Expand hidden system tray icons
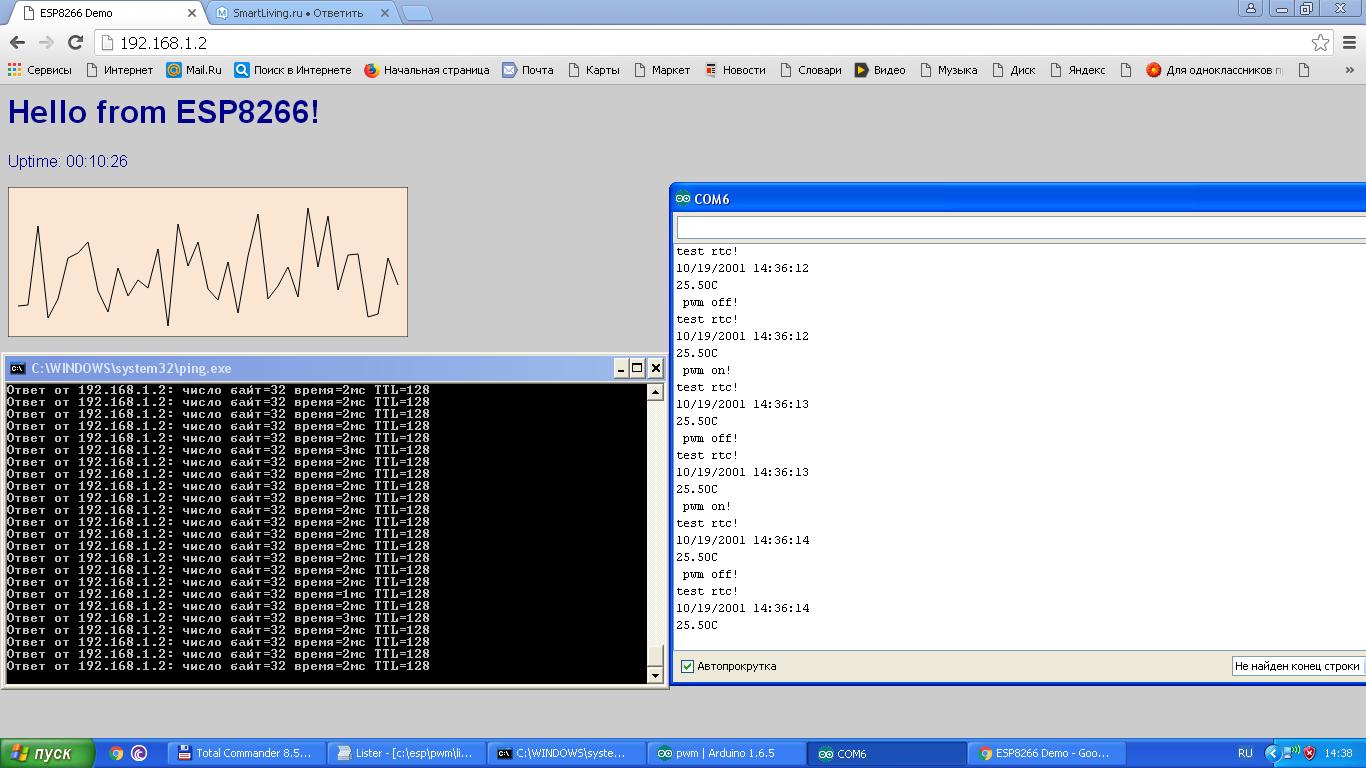This screenshot has height=768, width=1366. (x=1272, y=753)
